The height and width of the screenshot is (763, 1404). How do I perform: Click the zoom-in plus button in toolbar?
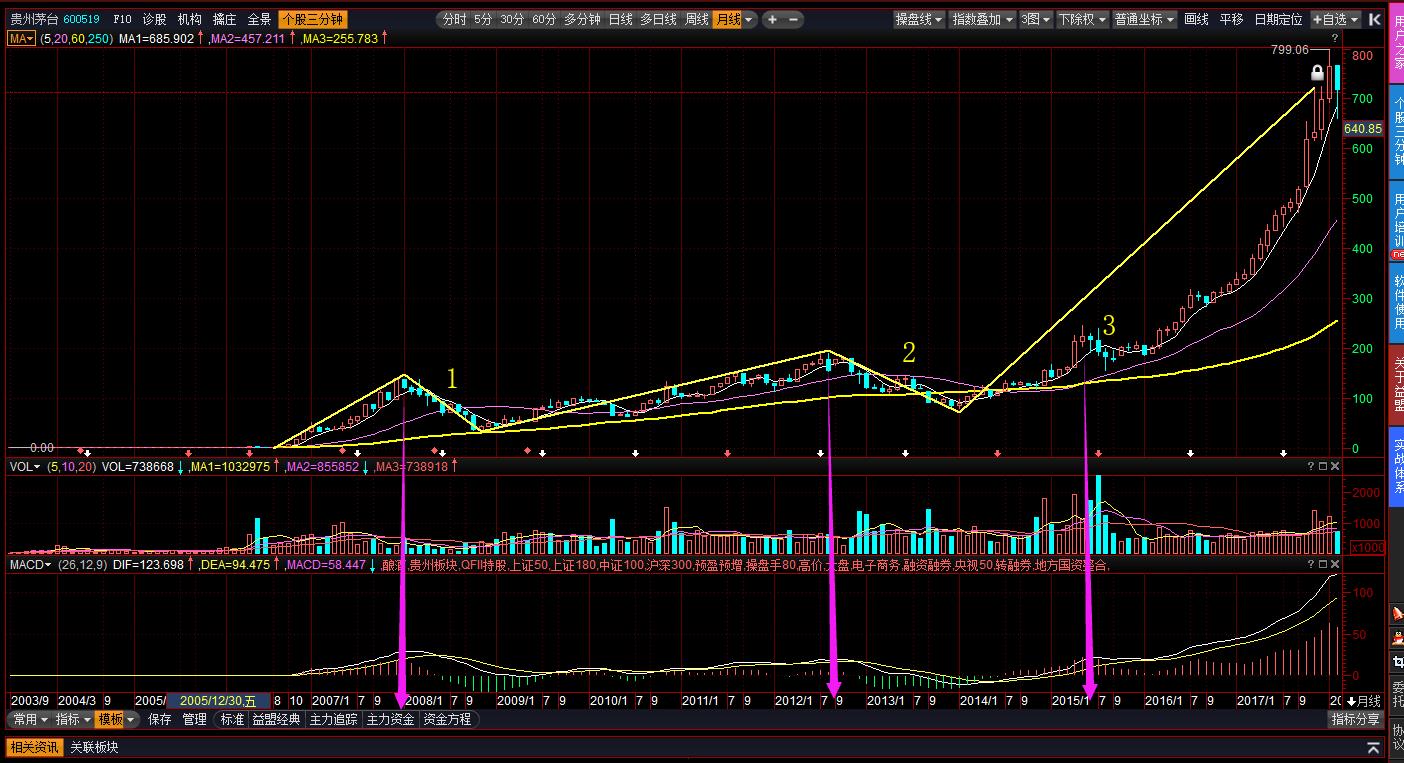772,19
